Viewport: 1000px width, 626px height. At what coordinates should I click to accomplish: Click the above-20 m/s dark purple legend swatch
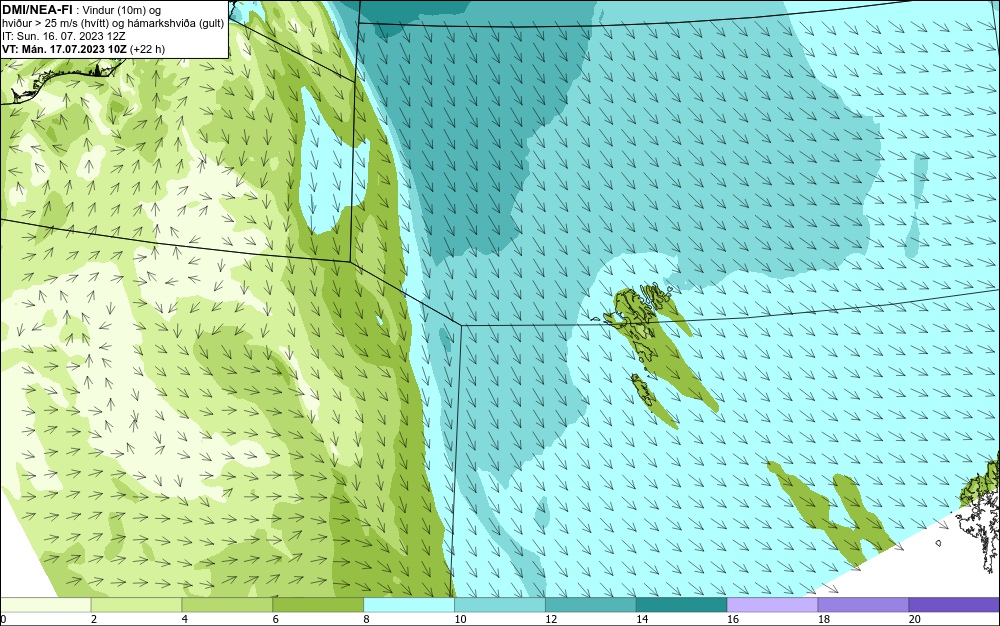pyautogui.click(x=954, y=605)
